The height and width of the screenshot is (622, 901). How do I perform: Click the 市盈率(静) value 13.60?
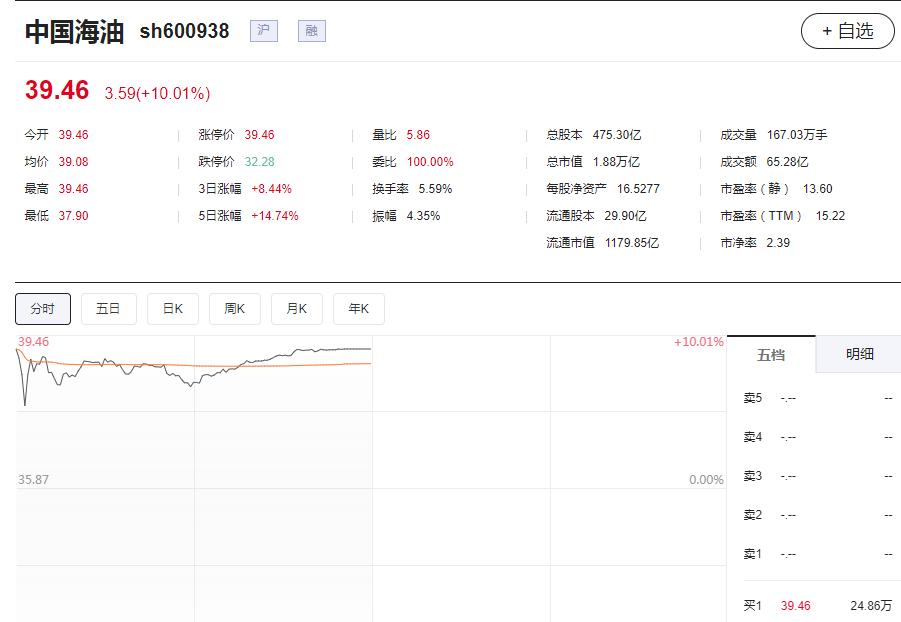(818, 189)
